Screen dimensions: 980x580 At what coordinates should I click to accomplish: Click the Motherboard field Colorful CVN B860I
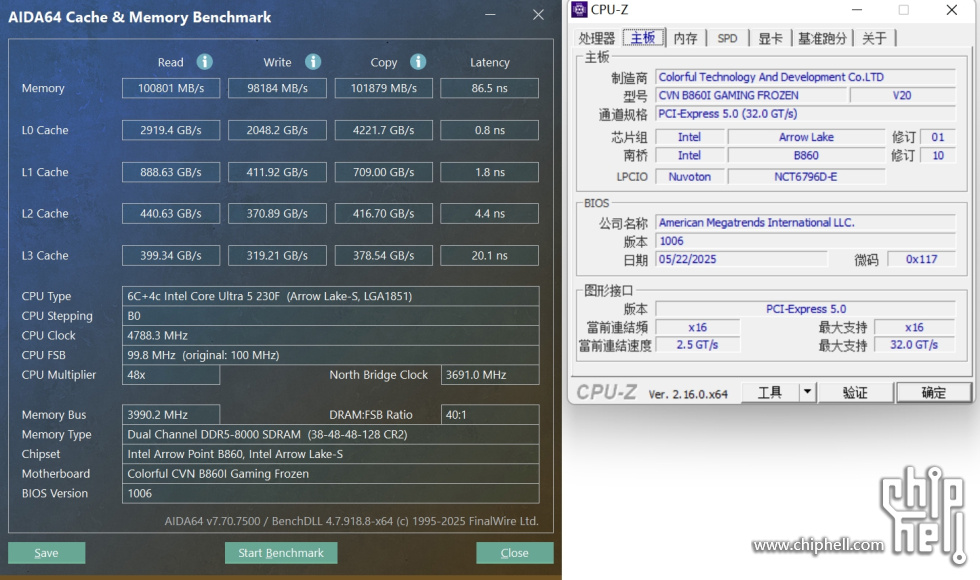(331, 473)
